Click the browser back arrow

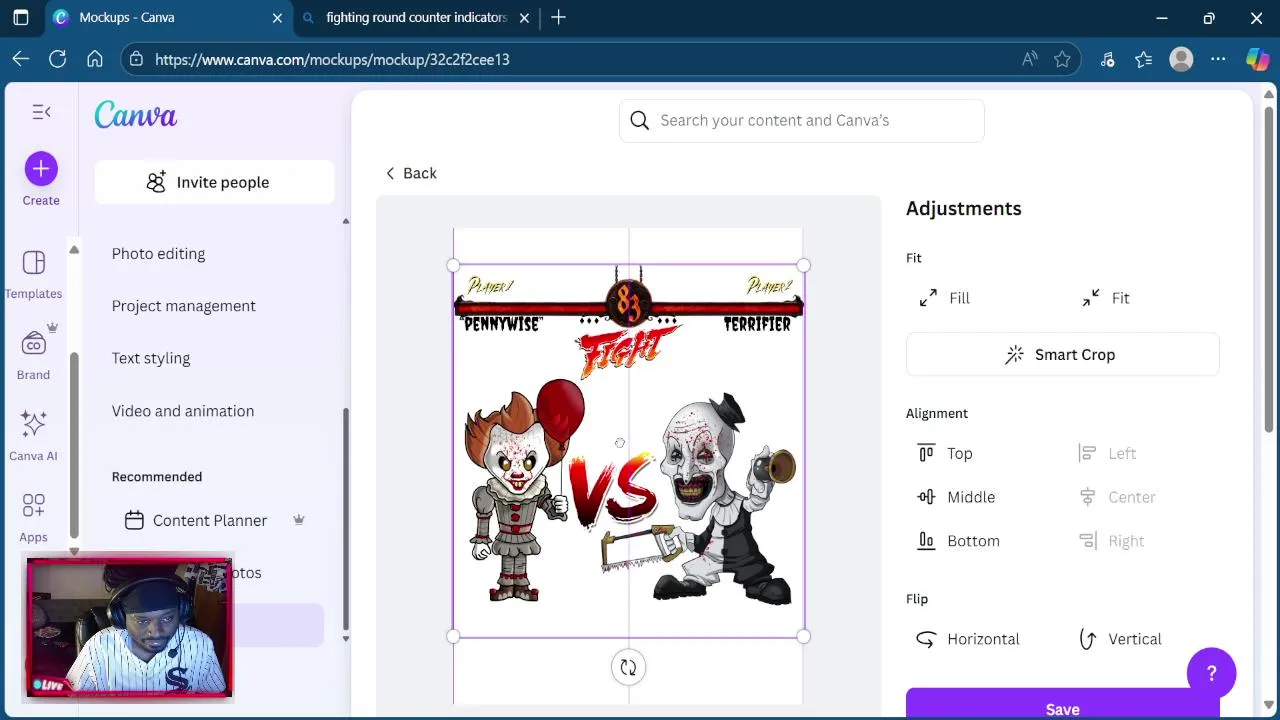[20, 59]
